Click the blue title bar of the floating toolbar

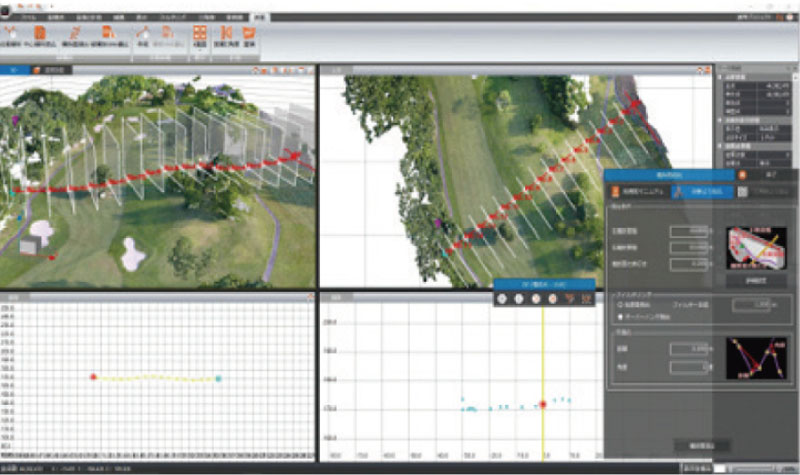(x=544, y=284)
